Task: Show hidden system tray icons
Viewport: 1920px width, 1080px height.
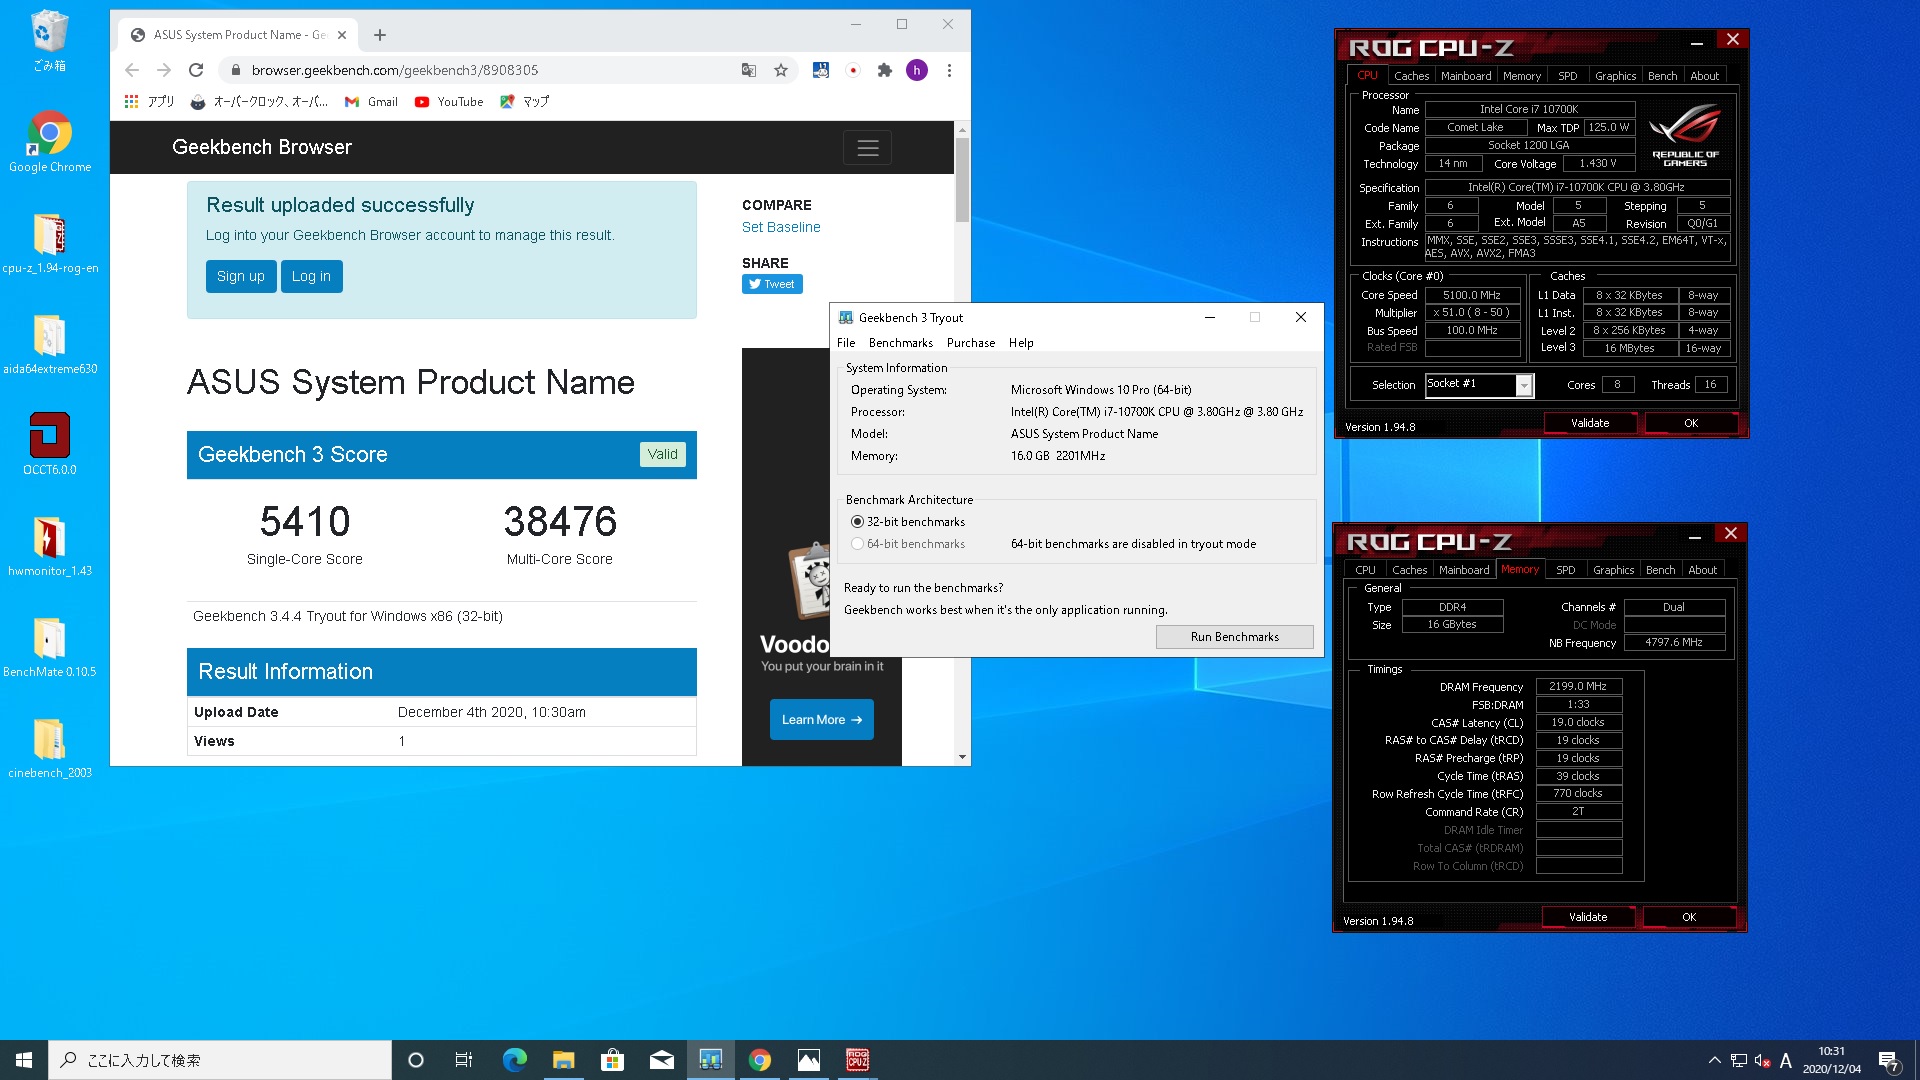Action: pos(1714,1060)
